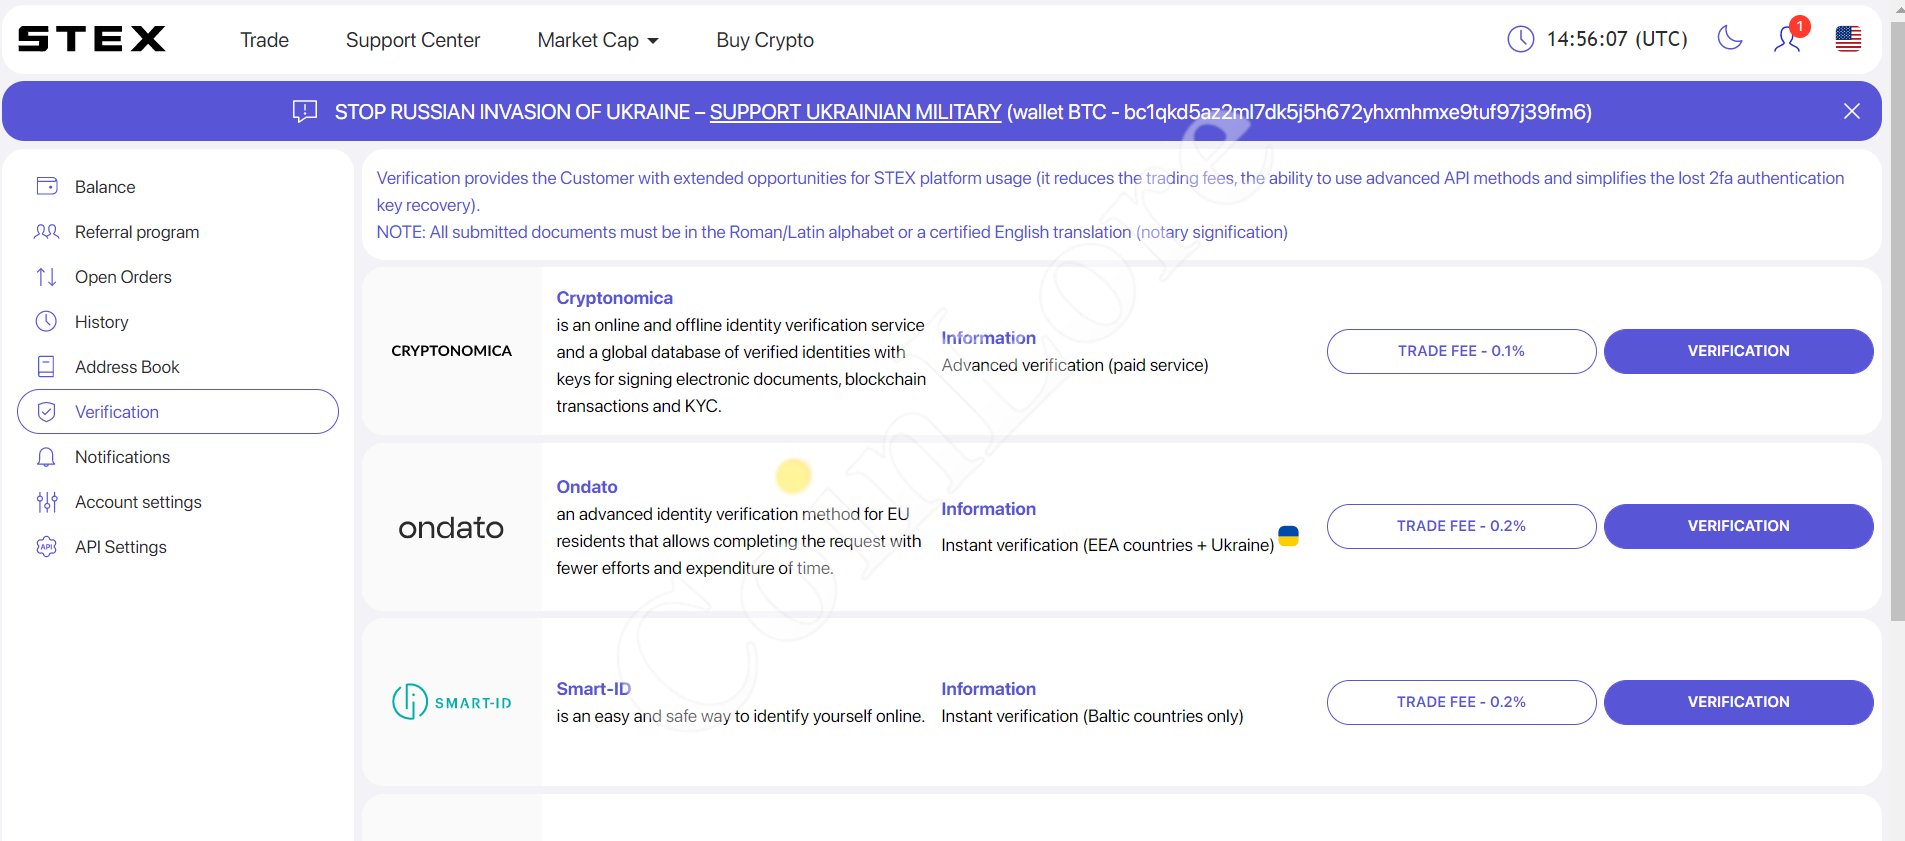The height and width of the screenshot is (841, 1905).
Task: Click the History clock icon
Action: click(46, 321)
